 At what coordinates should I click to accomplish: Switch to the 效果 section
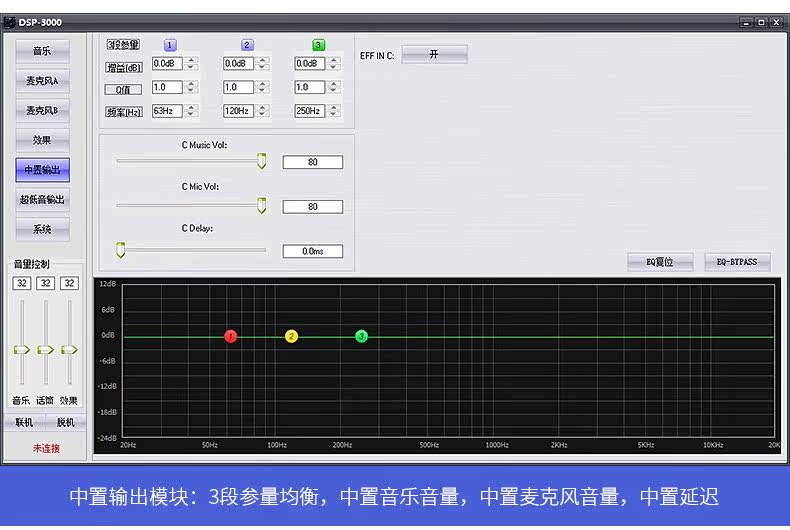click(42, 140)
